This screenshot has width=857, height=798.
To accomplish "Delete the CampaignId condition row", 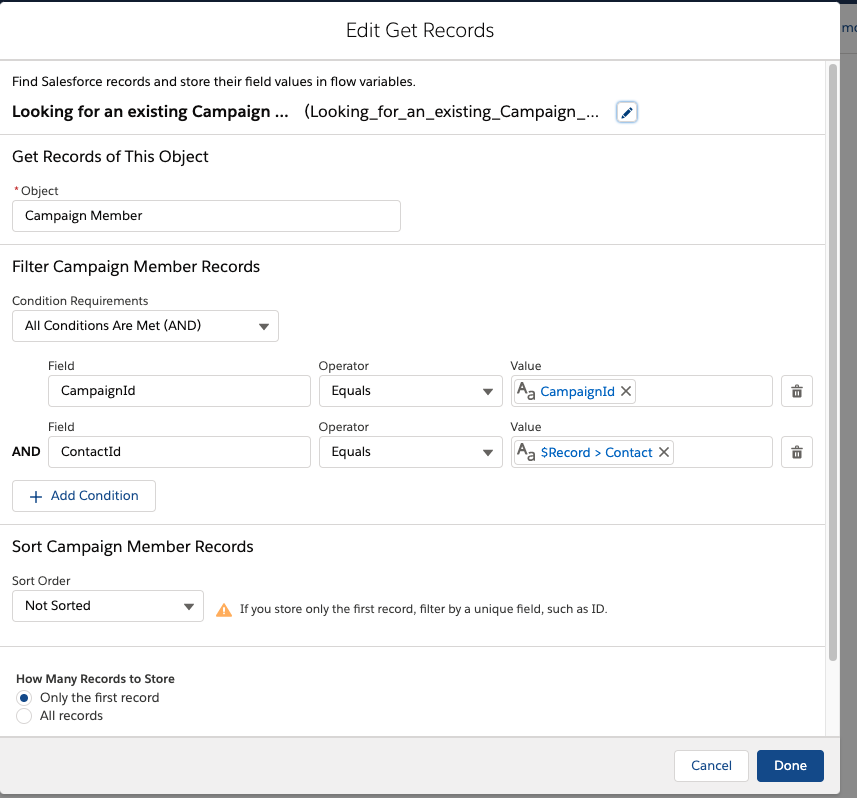I will tap(796, 391).
